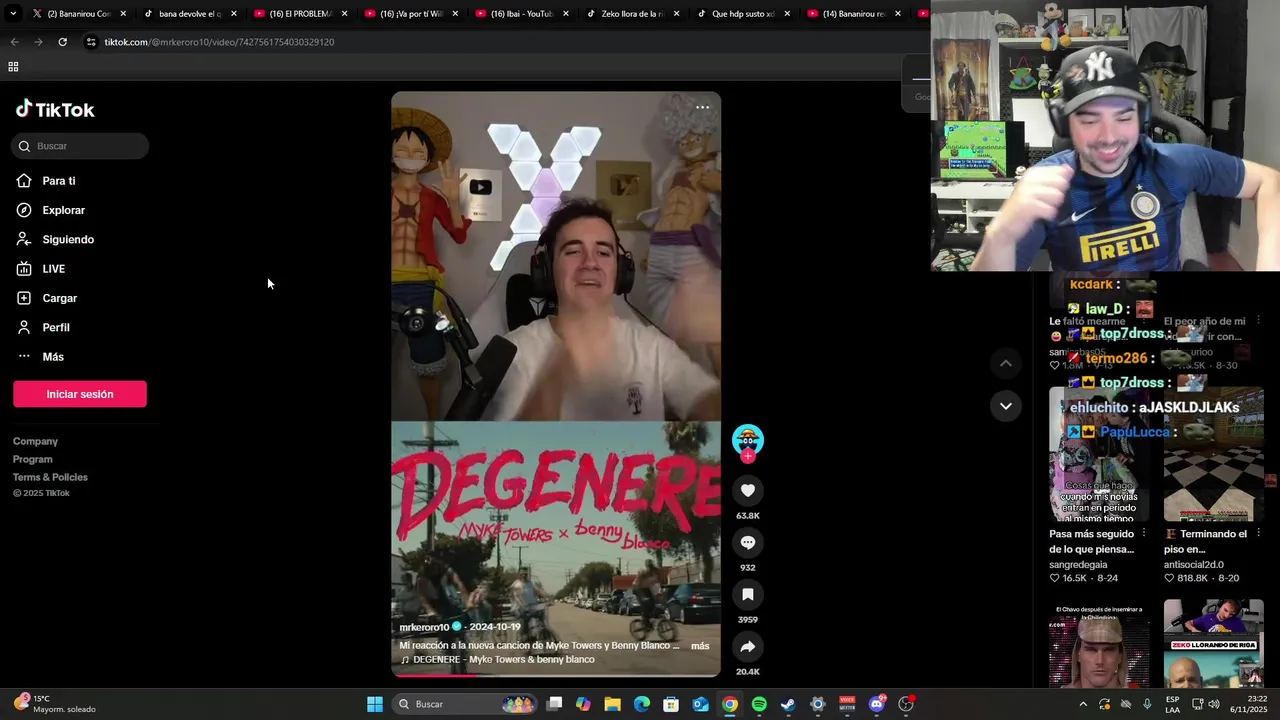The height and width of the screenshot is (720, 1280).
Task: Show hidden system tray icons
Action: tap(1082, 704)
